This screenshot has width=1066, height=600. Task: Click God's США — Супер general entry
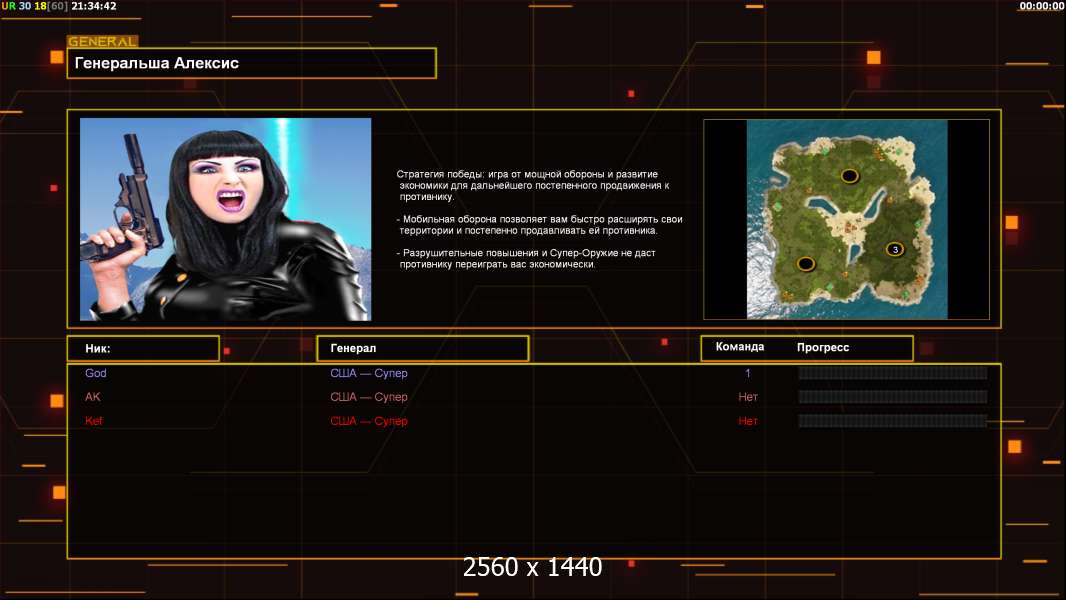click(369, 373)
